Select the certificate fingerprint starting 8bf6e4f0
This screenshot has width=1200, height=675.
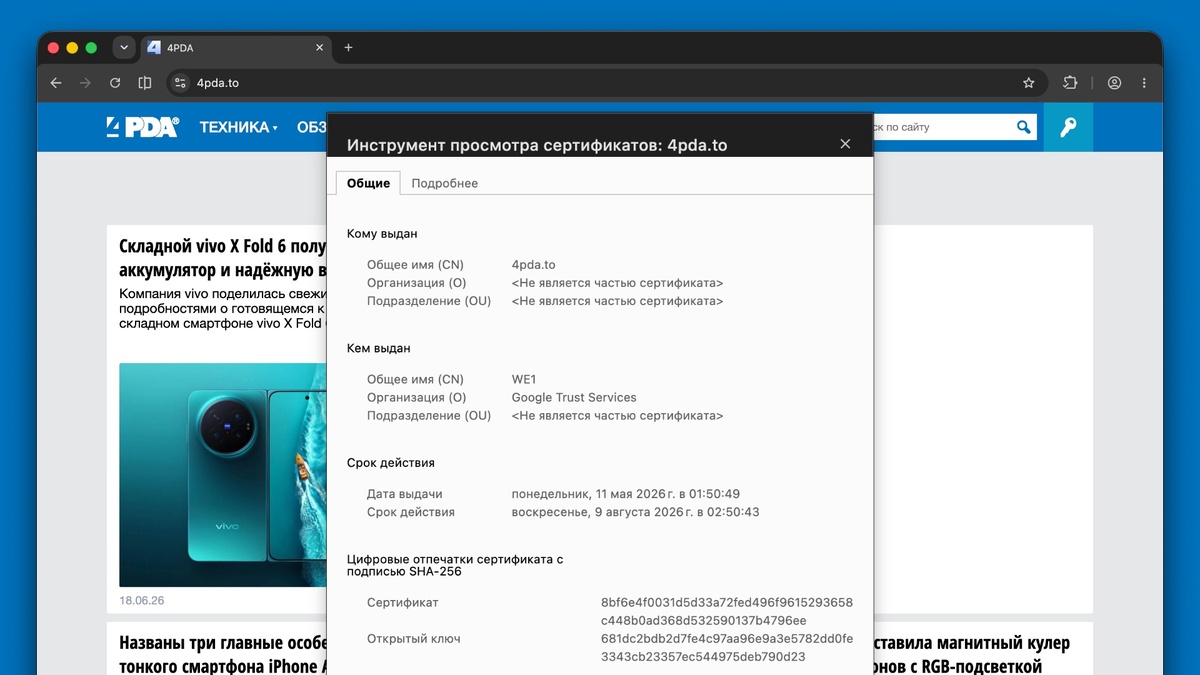(x=727, y=611)
